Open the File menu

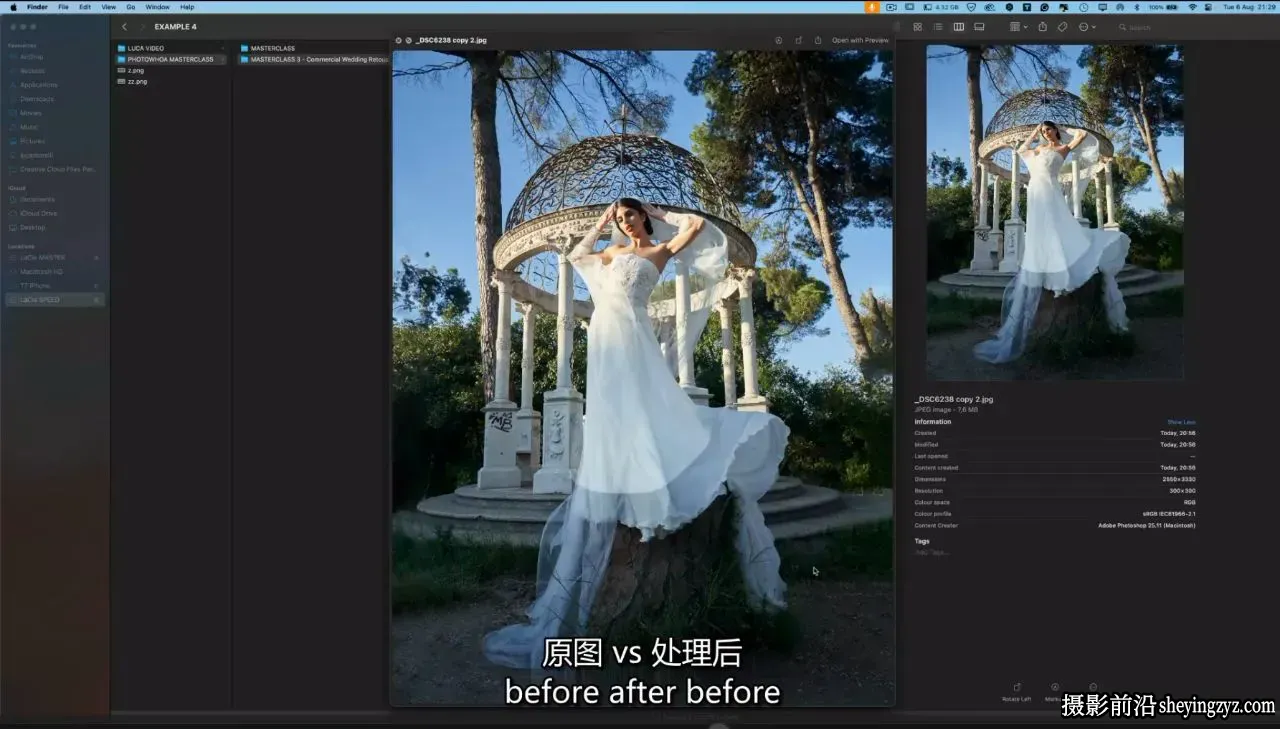[63, 7]
